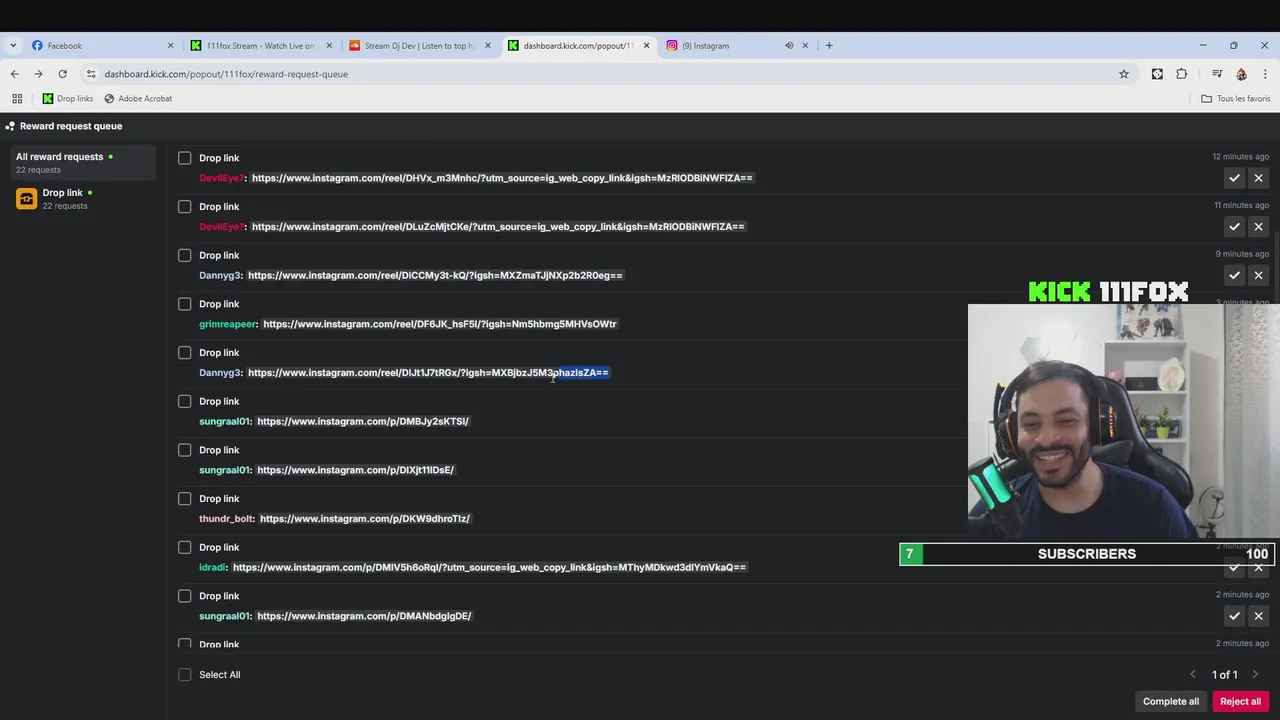The image size is (1280, 720).
Task: Open Dannyg3's DIJt1J7tRGx reel link
Action: click(428, 373)
